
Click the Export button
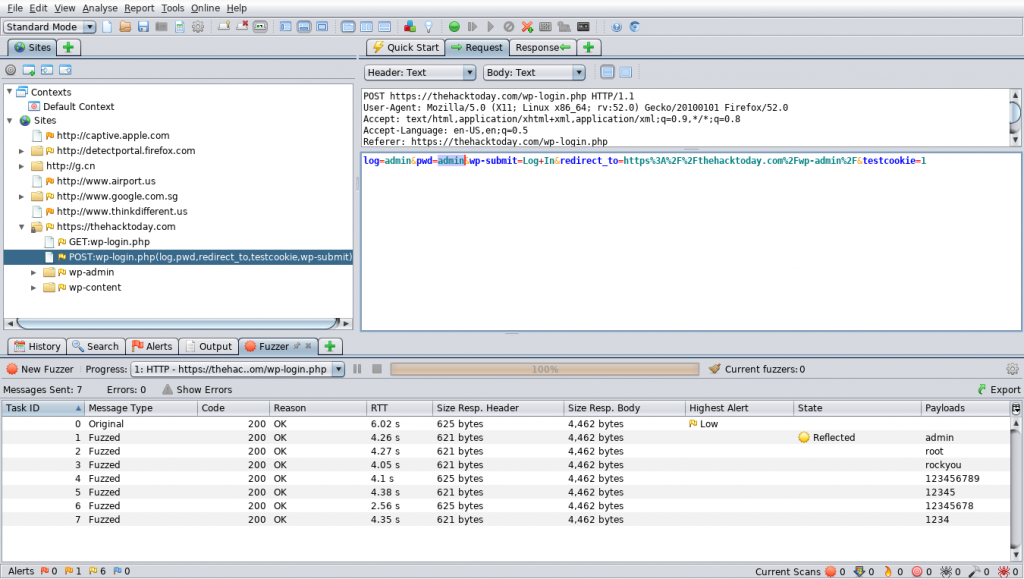[x=998, y=390]
